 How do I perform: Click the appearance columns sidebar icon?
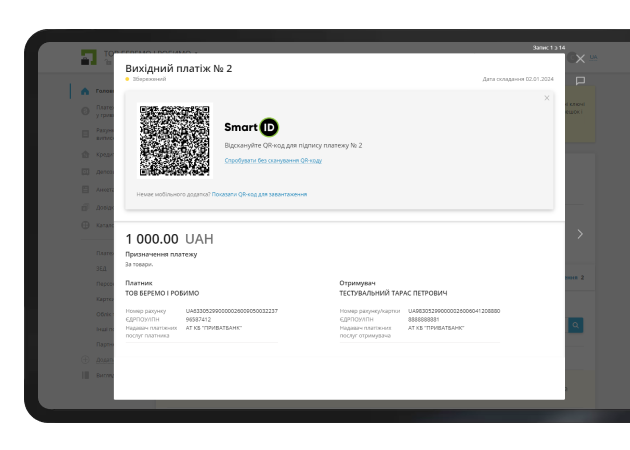click(85, 375)
